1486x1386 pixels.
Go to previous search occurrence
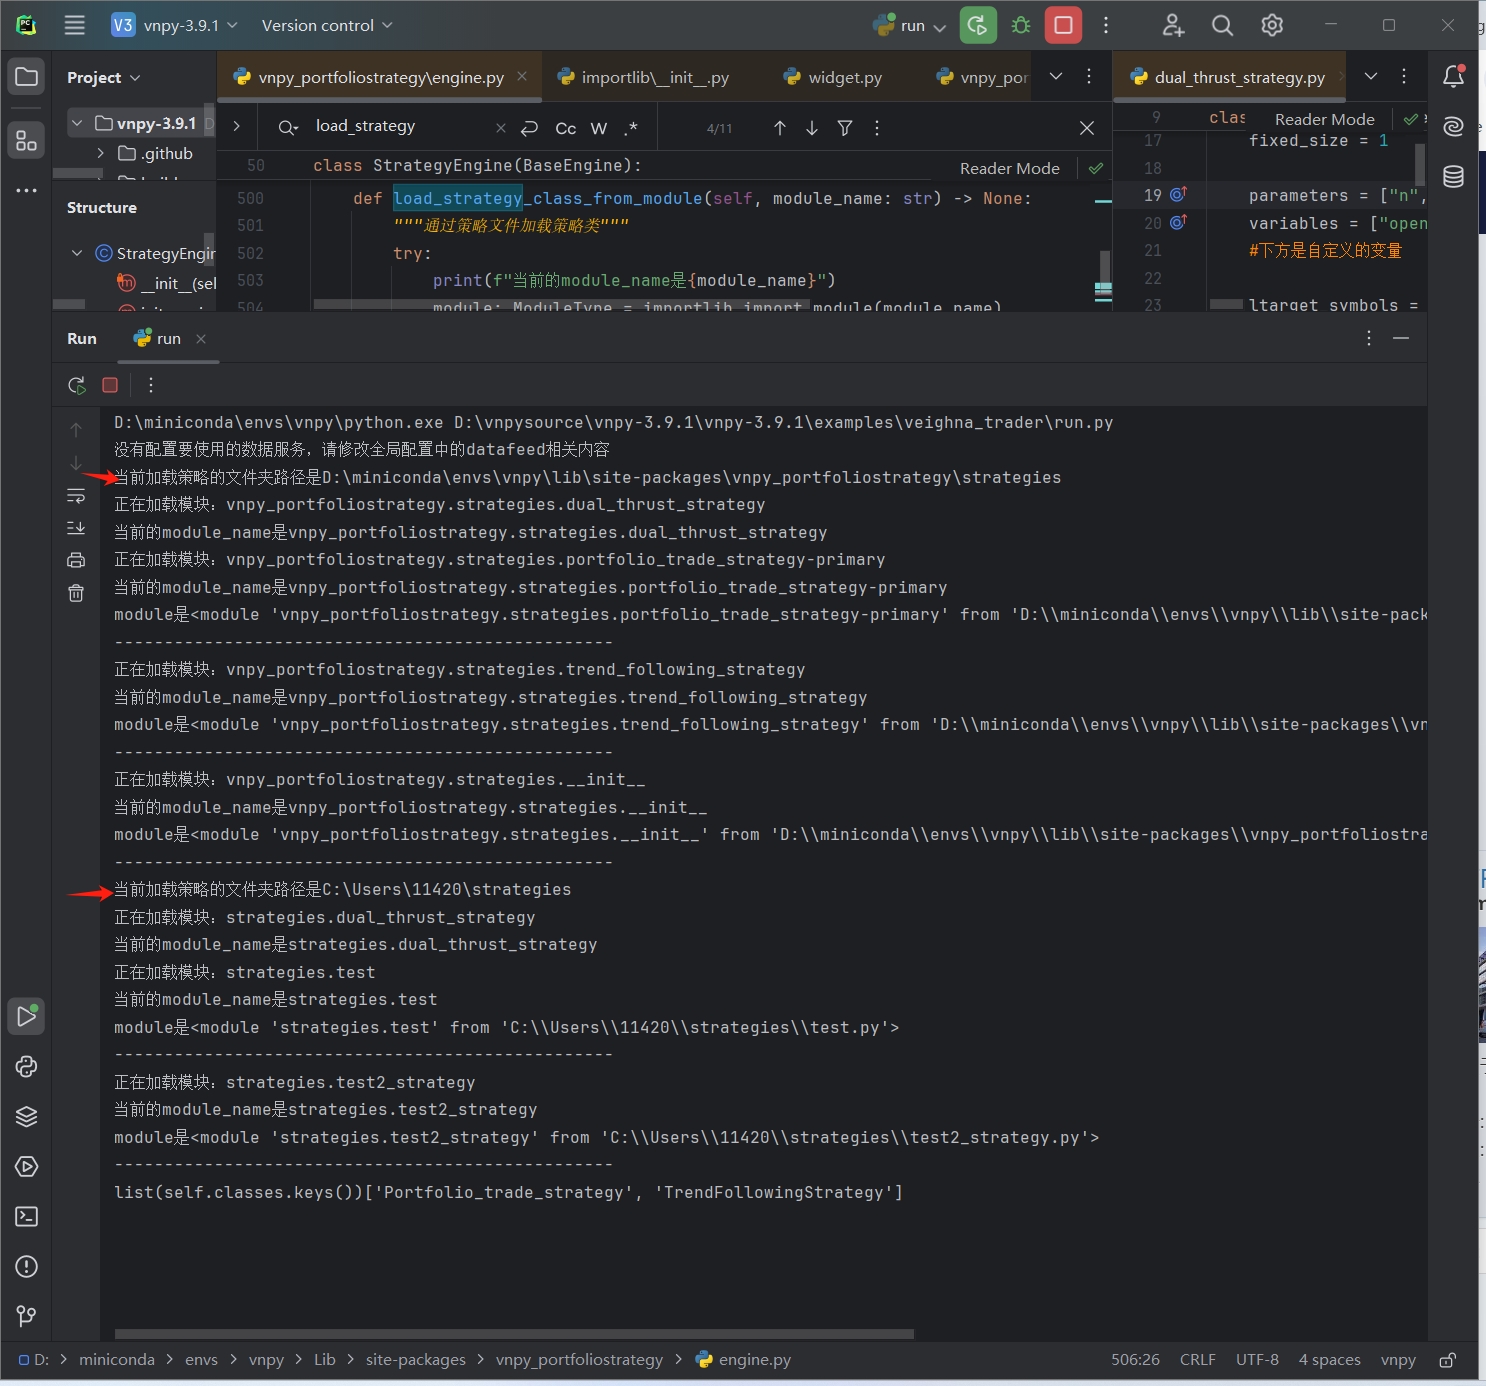(780, 128)
